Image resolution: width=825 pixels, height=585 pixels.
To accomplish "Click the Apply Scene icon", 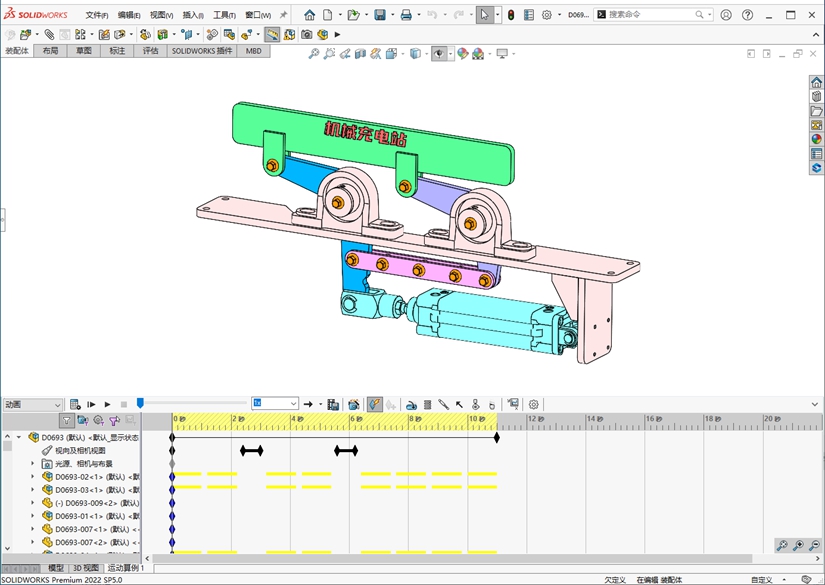I will [478, 54].
